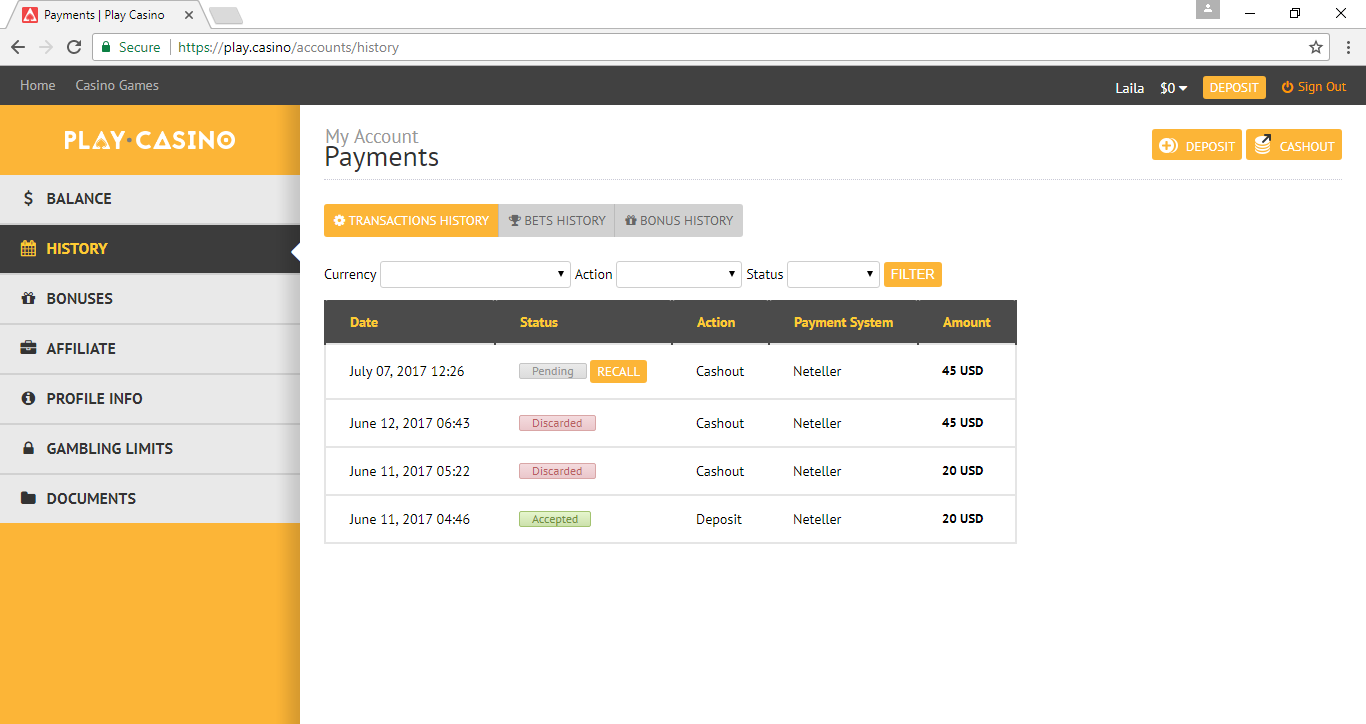Image resolution: width=1366 pixels, height=724 pixels.
Task: Click the browser forward arrow
Action: (x=46, y=47)
